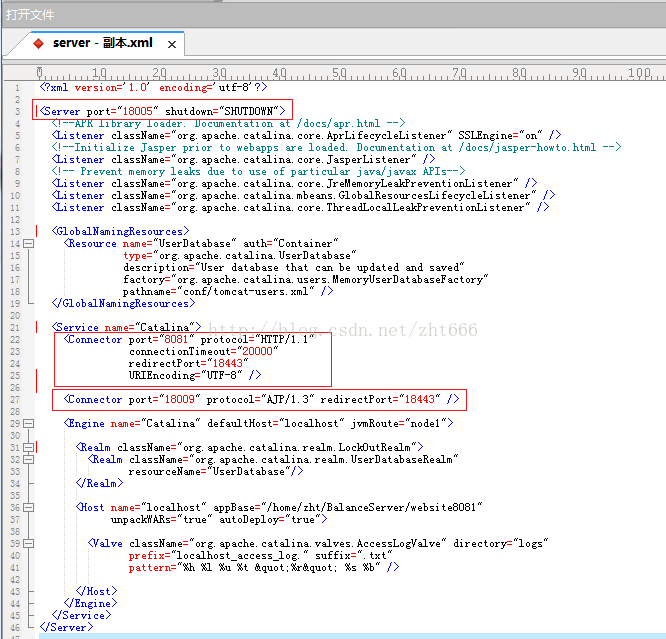Click the SSLEngine value "on"

(531, 136)
